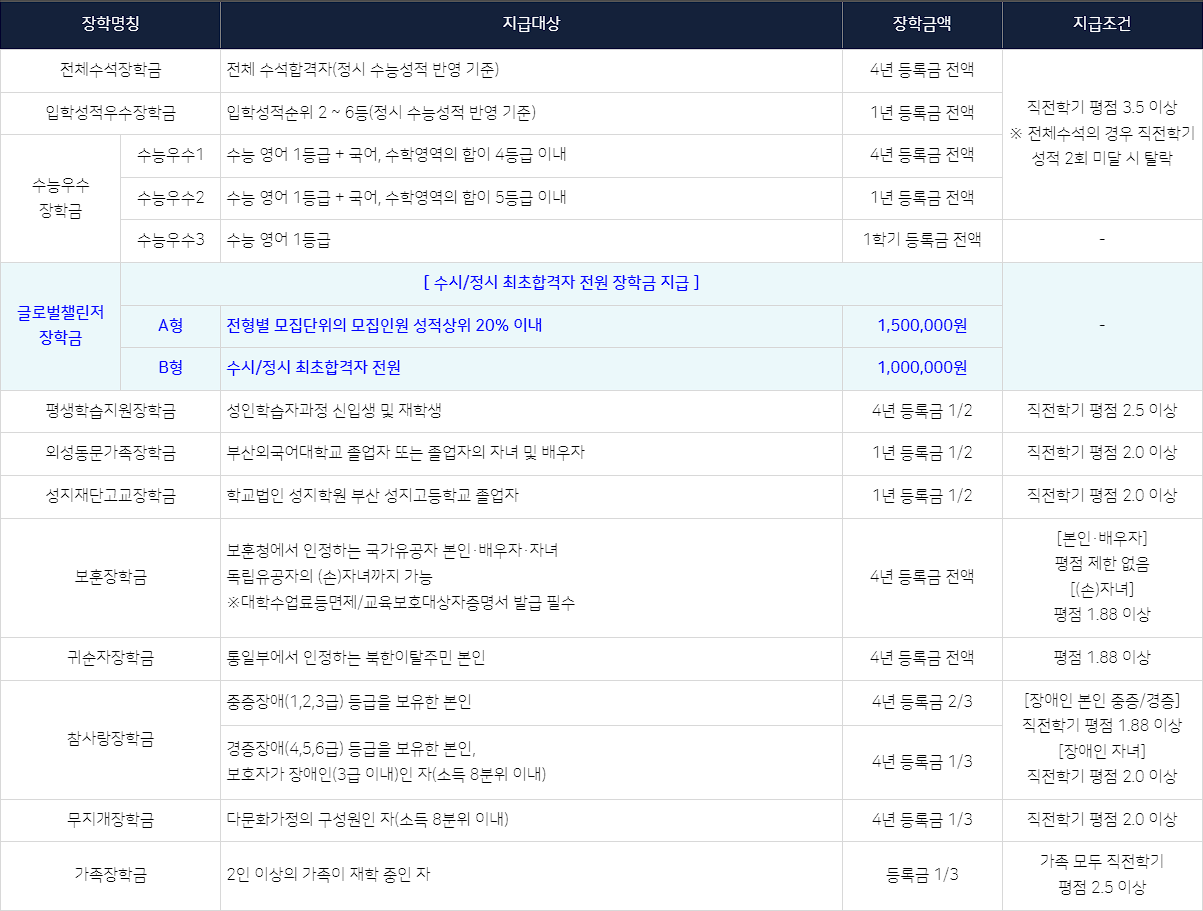Click the 외성동문가족장학금 scholarship name
Image resolution: width=1203 pixels, height=911 pixels.
(x=110, y=453)
